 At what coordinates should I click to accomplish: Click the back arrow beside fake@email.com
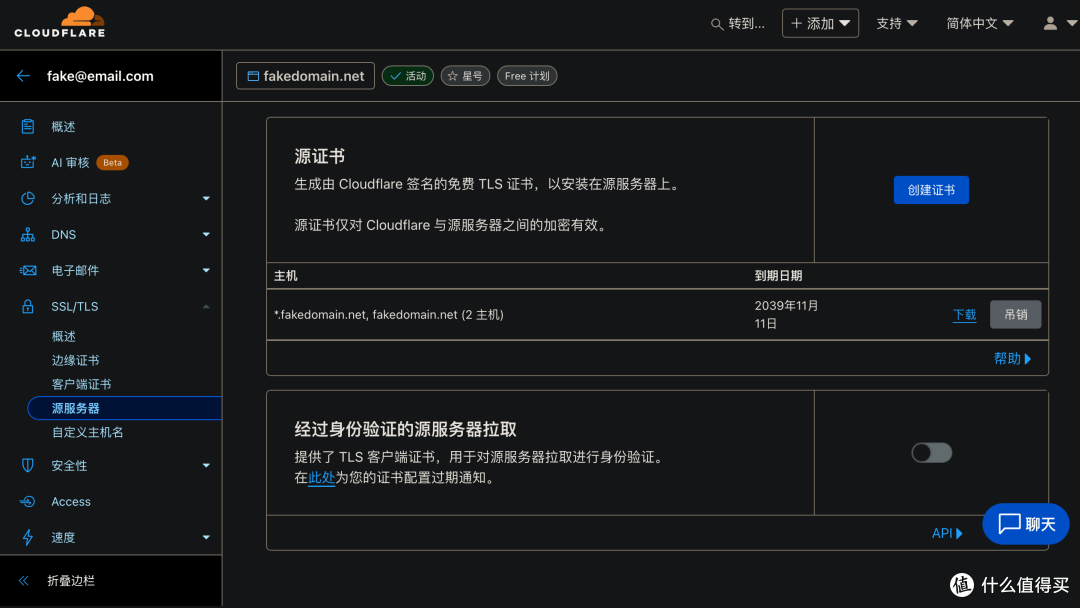(23, 75)
